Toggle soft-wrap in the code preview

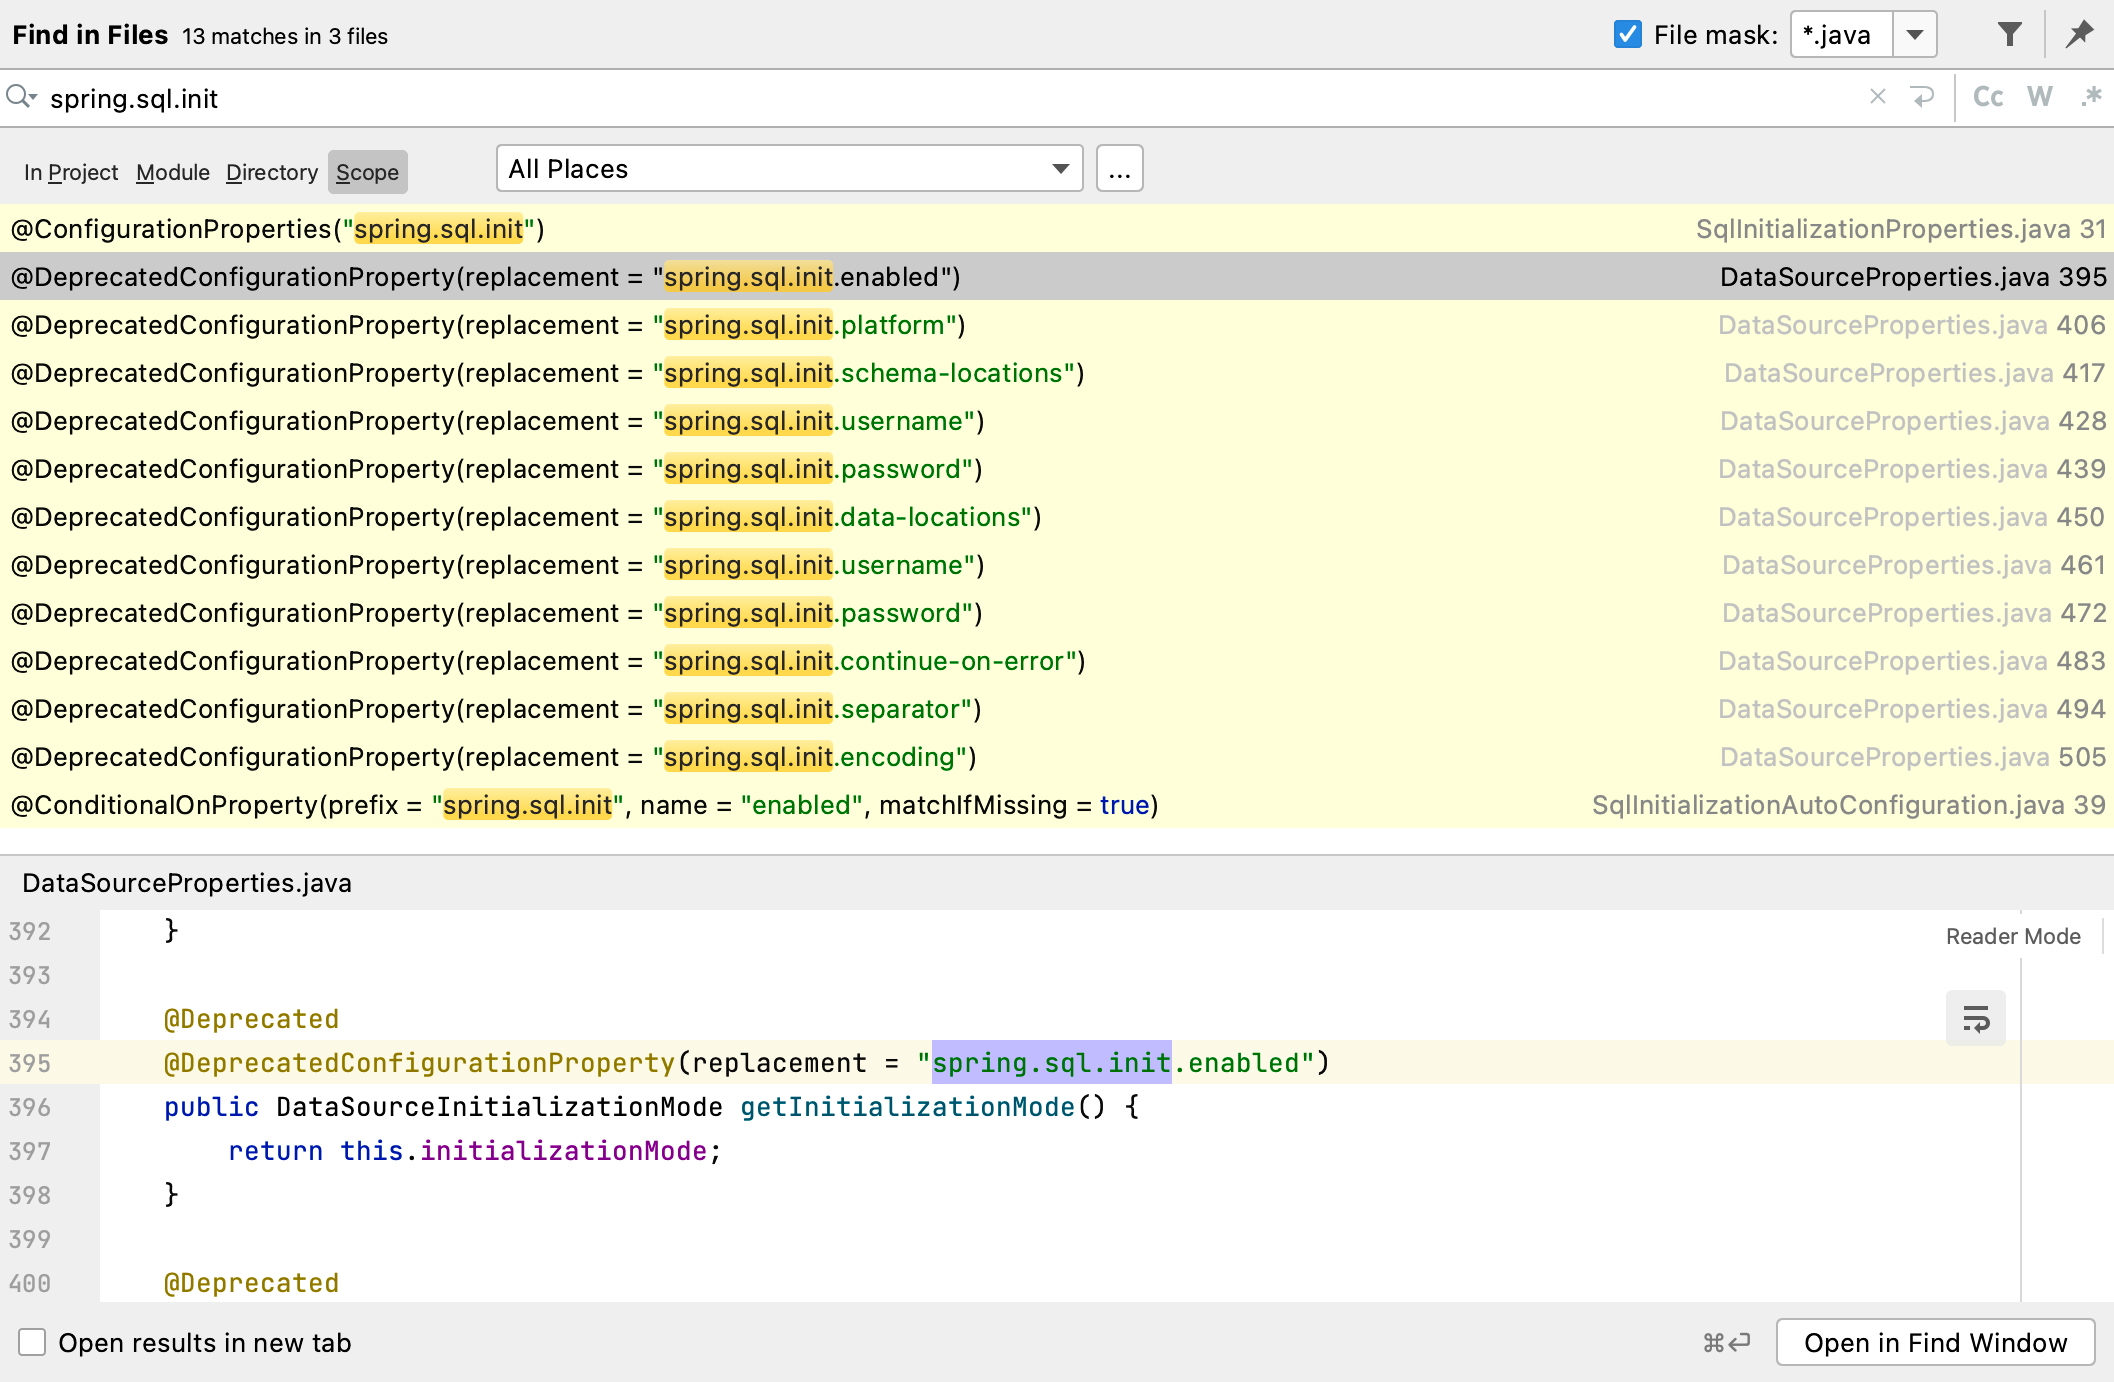pos(1975,1018)
